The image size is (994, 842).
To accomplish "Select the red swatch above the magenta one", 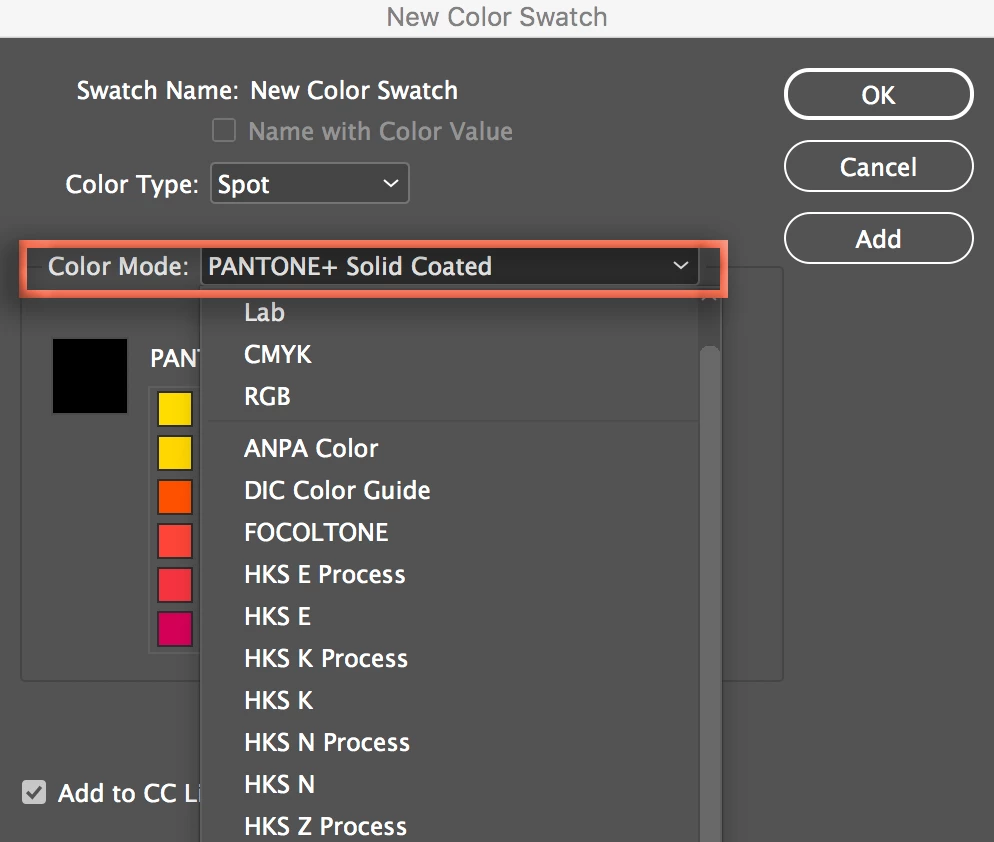I will tap(174, 585).
